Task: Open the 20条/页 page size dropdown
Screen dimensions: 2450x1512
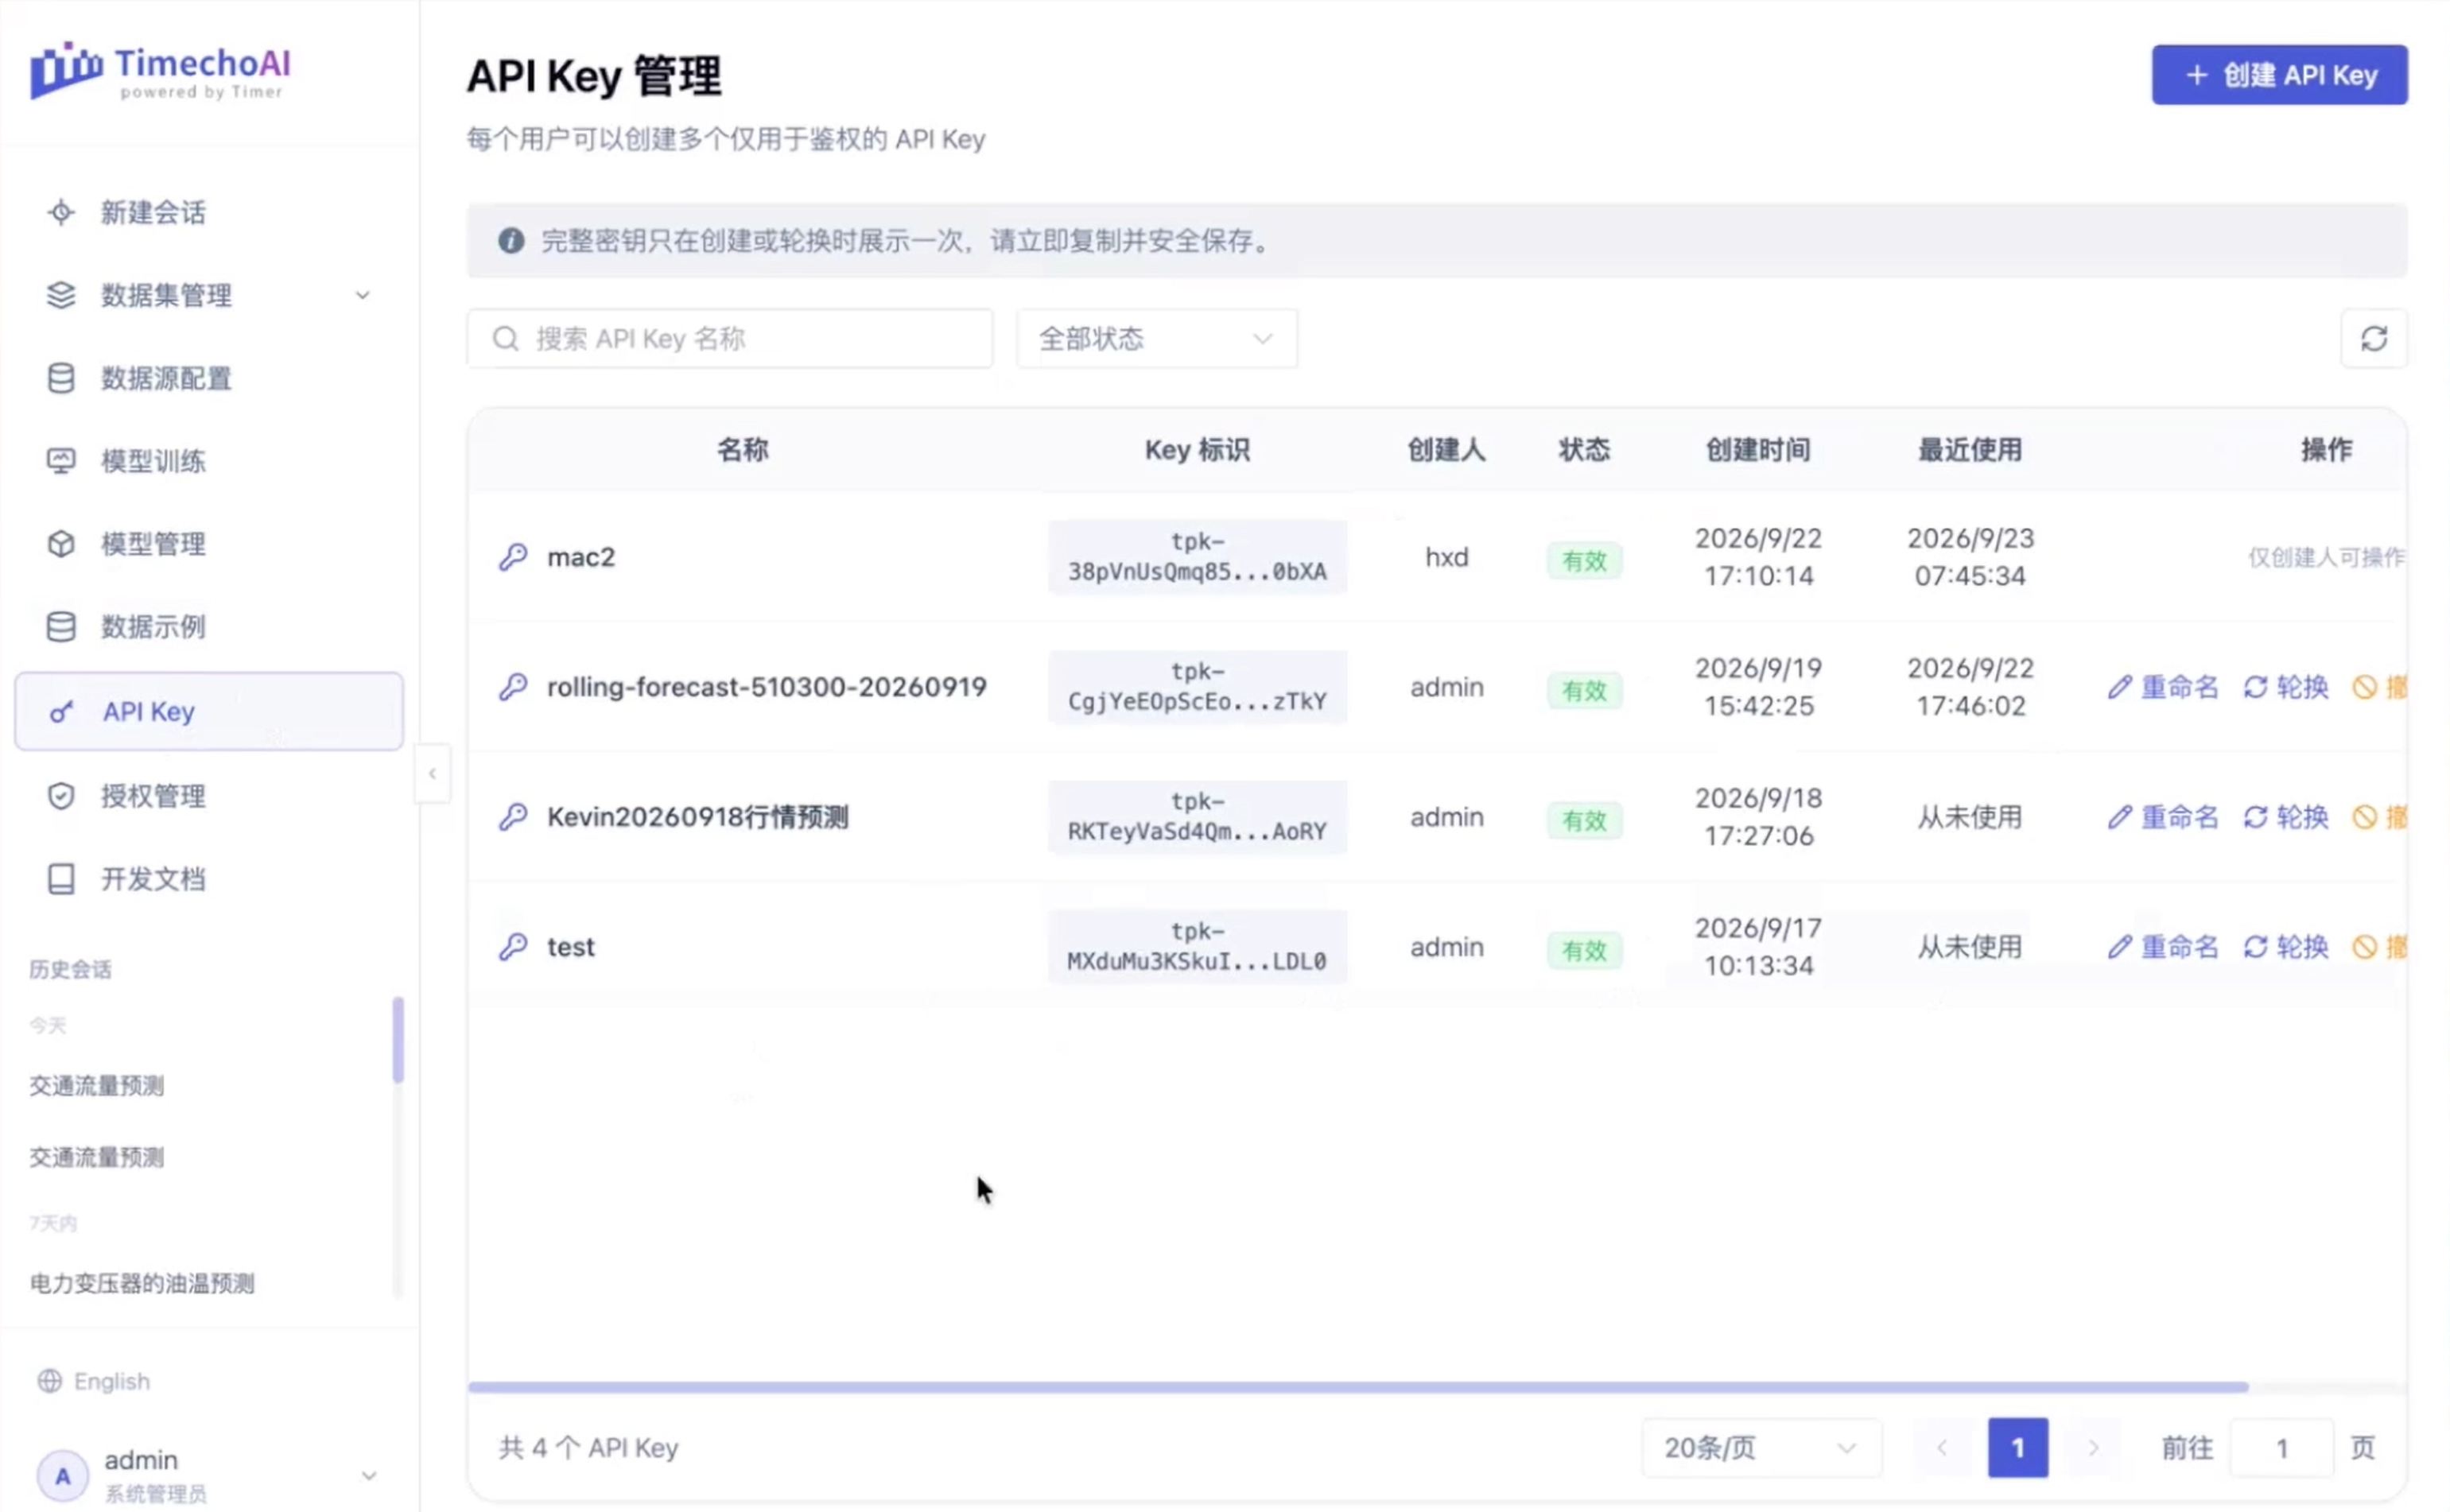Action: 1761,1448
